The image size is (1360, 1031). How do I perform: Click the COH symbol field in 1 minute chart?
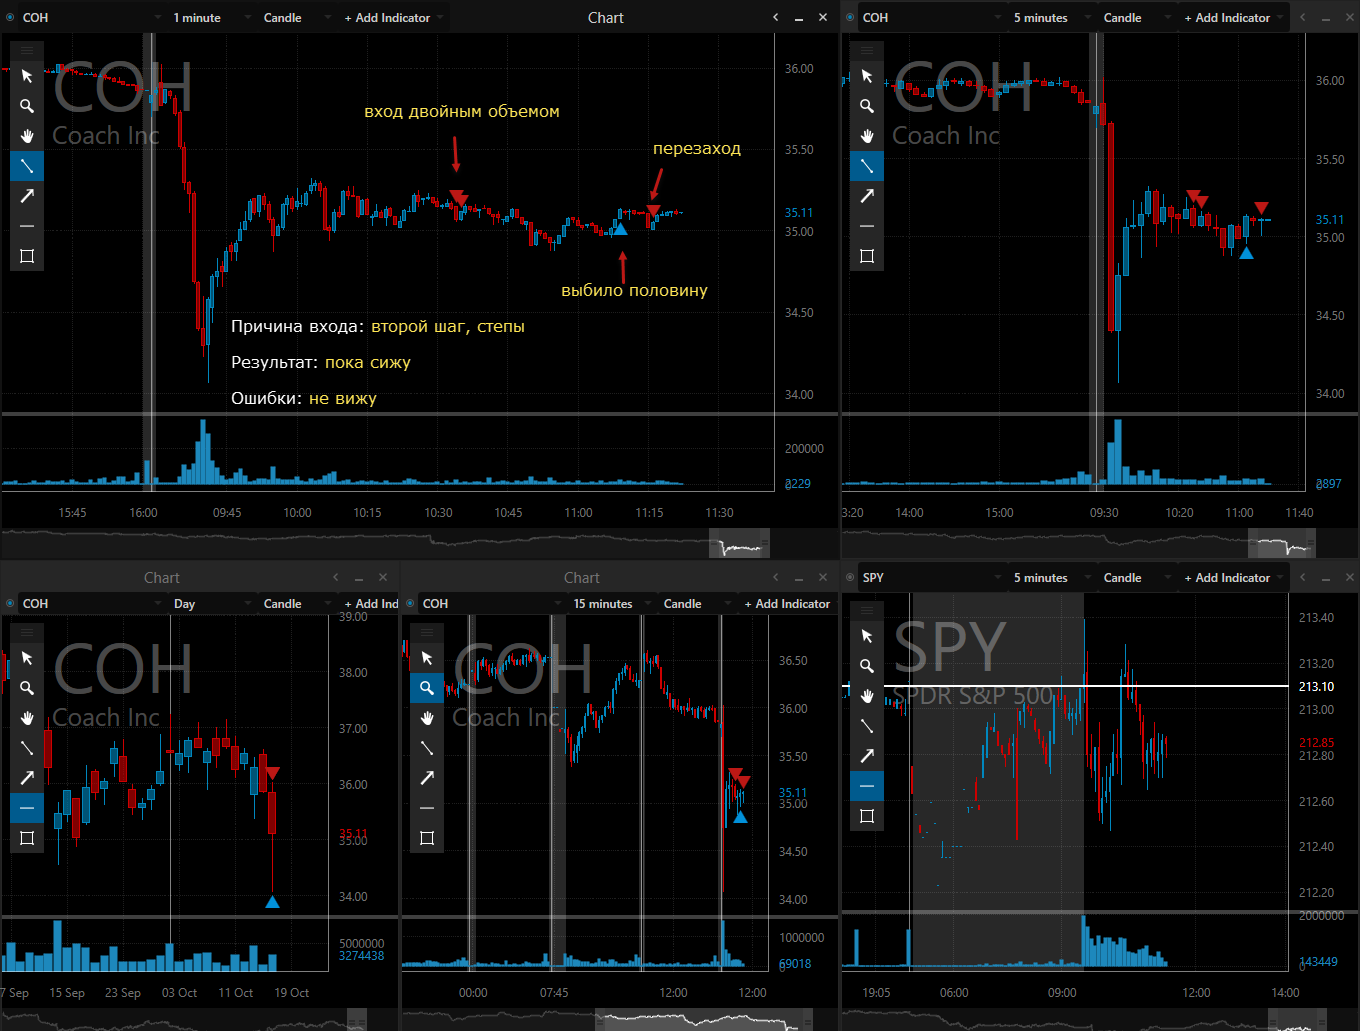[92, 18]
